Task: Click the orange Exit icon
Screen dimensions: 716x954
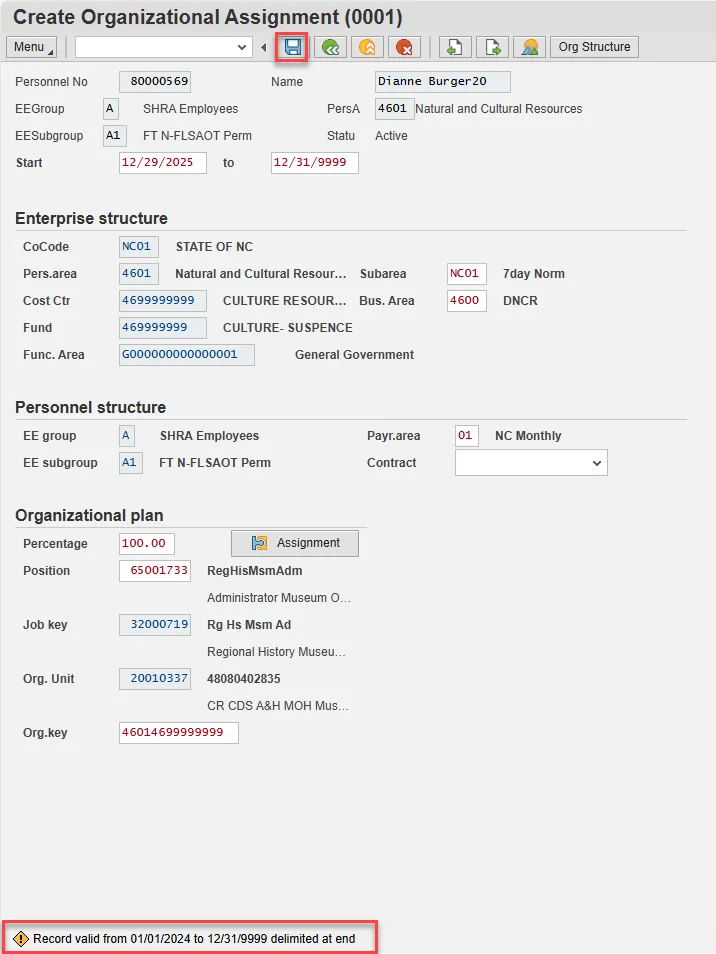Action: coord(367,47)
